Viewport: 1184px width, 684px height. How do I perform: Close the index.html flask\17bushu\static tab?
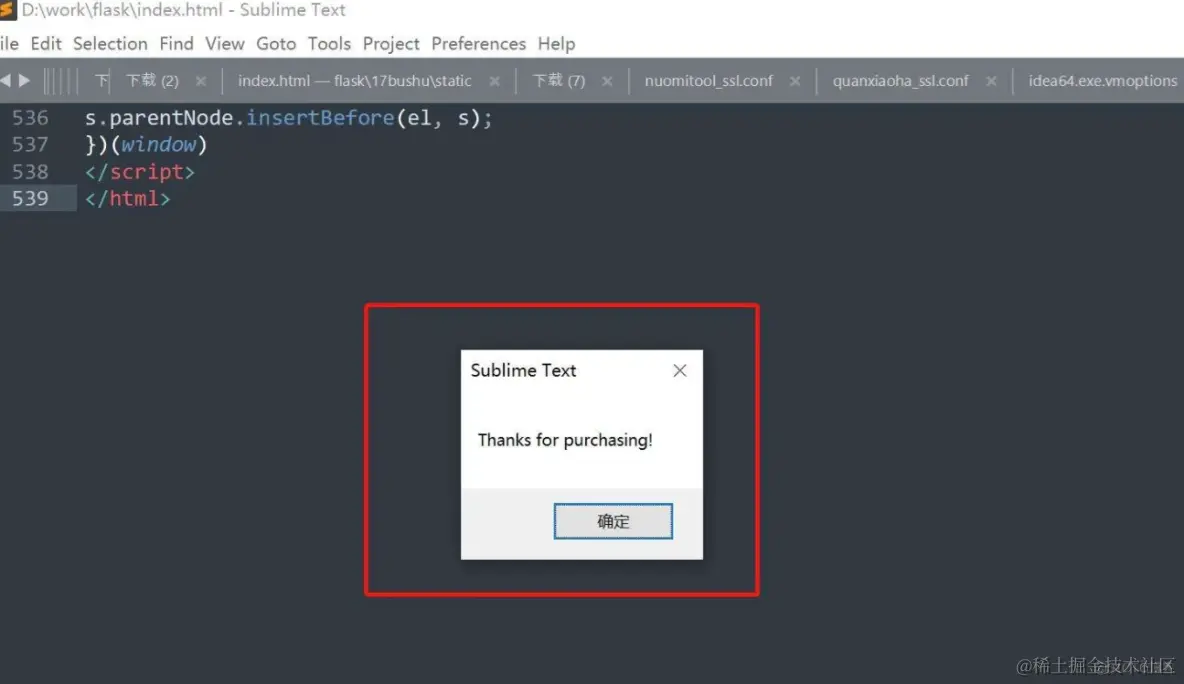495,81
